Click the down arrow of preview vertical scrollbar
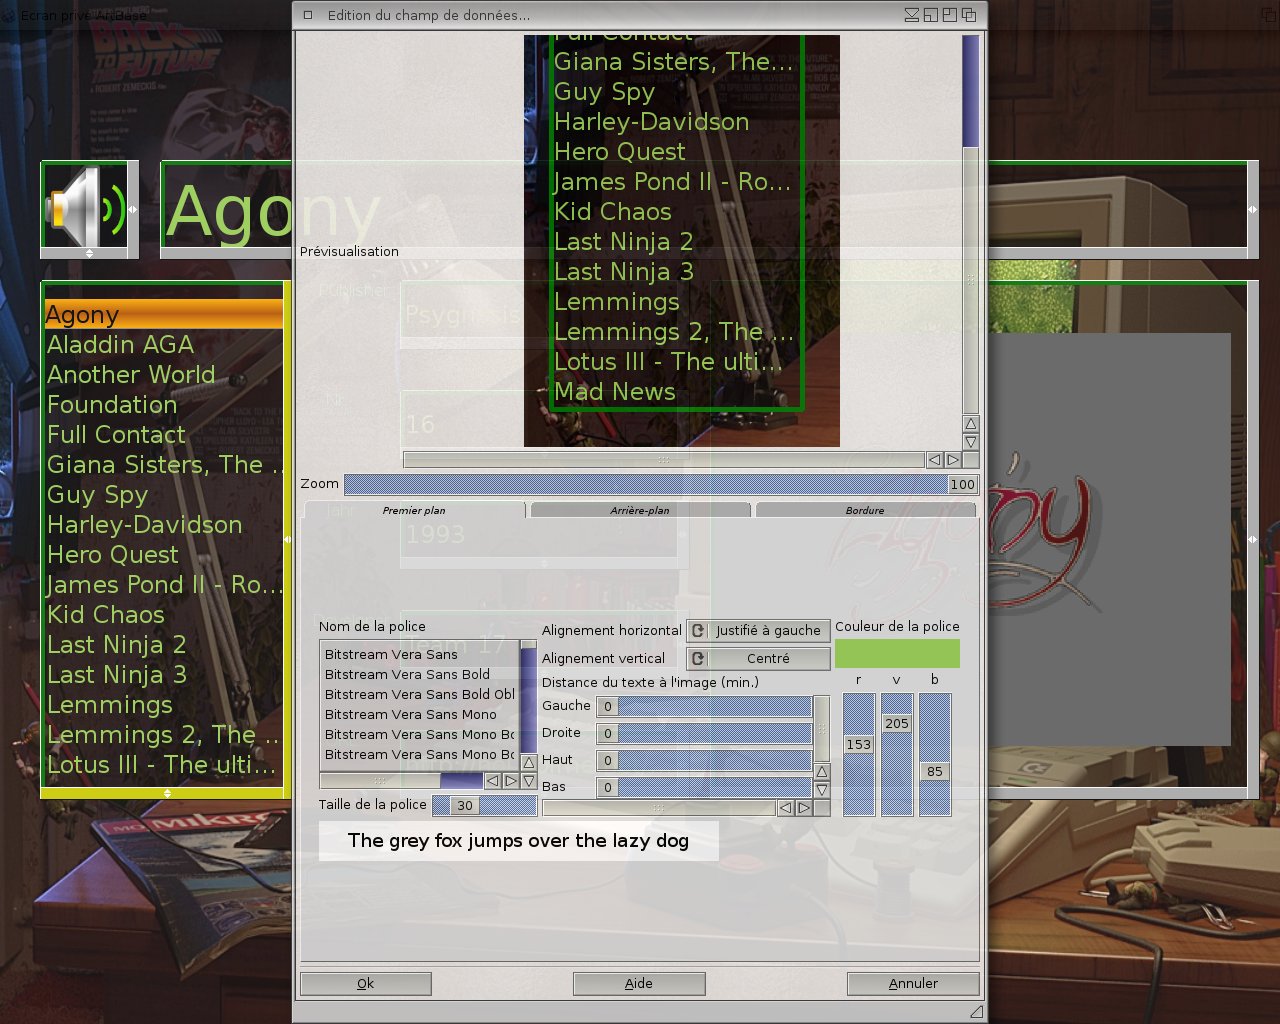This screenshot has width=1280, height=1024. [970, 441]
